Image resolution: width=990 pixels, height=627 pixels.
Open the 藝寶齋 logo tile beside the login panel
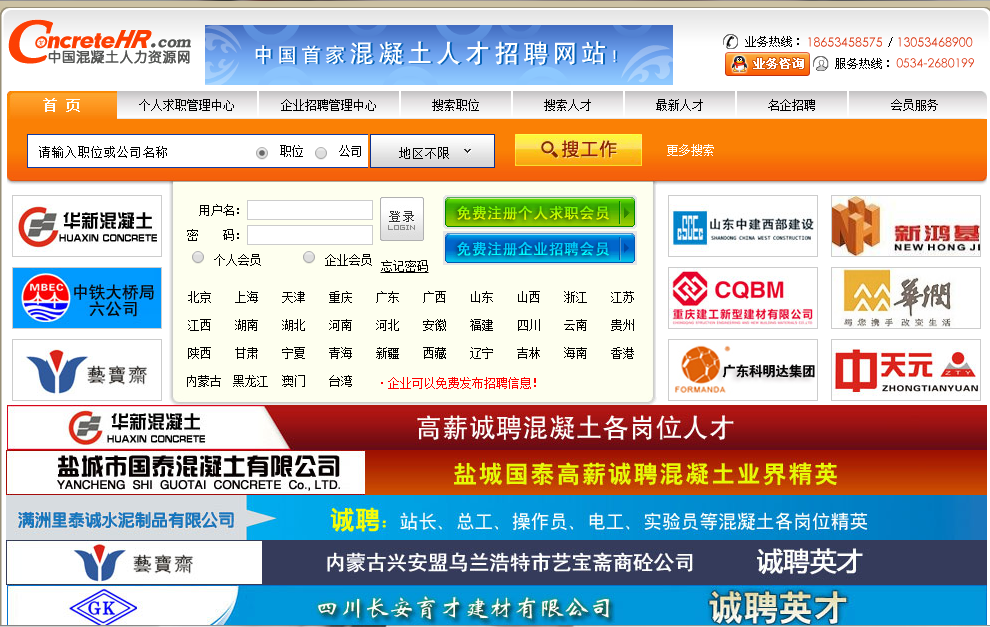(x=87, y=370)
